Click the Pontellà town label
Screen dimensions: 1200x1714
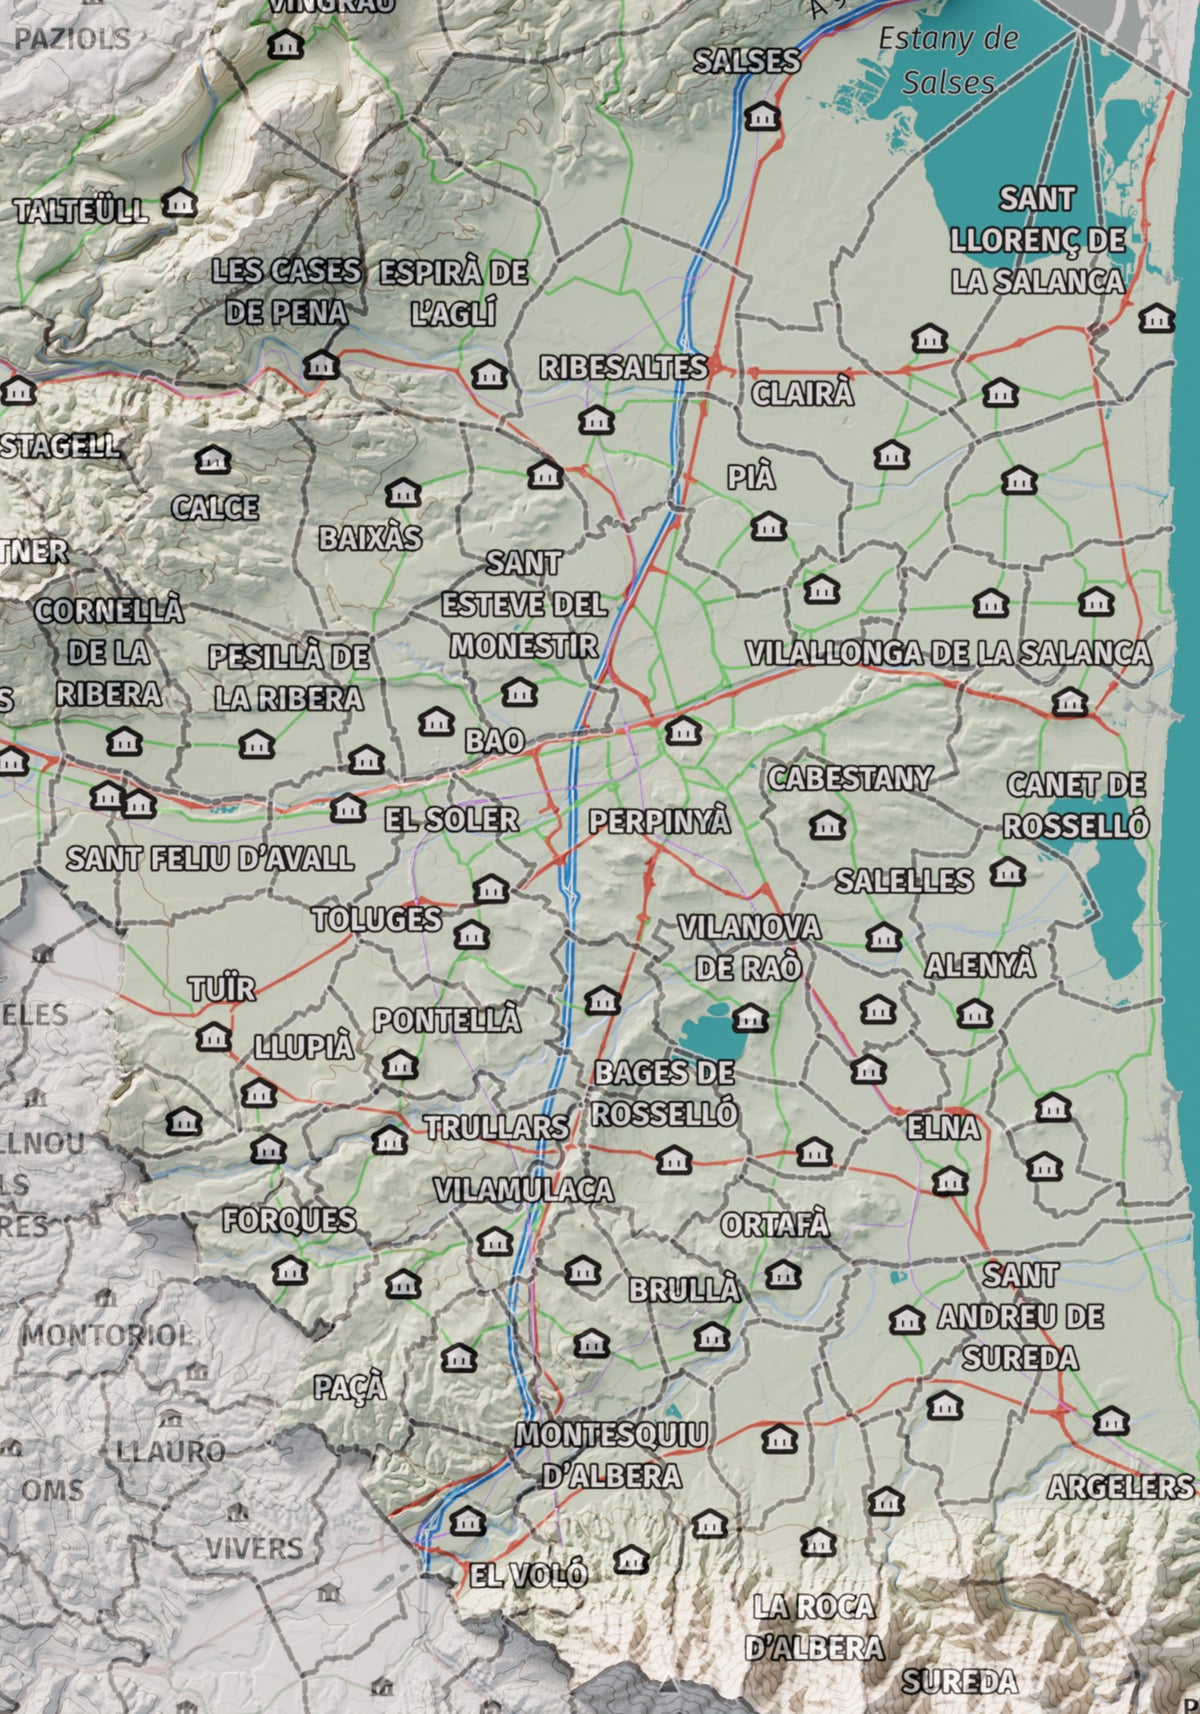point(447,1020)
